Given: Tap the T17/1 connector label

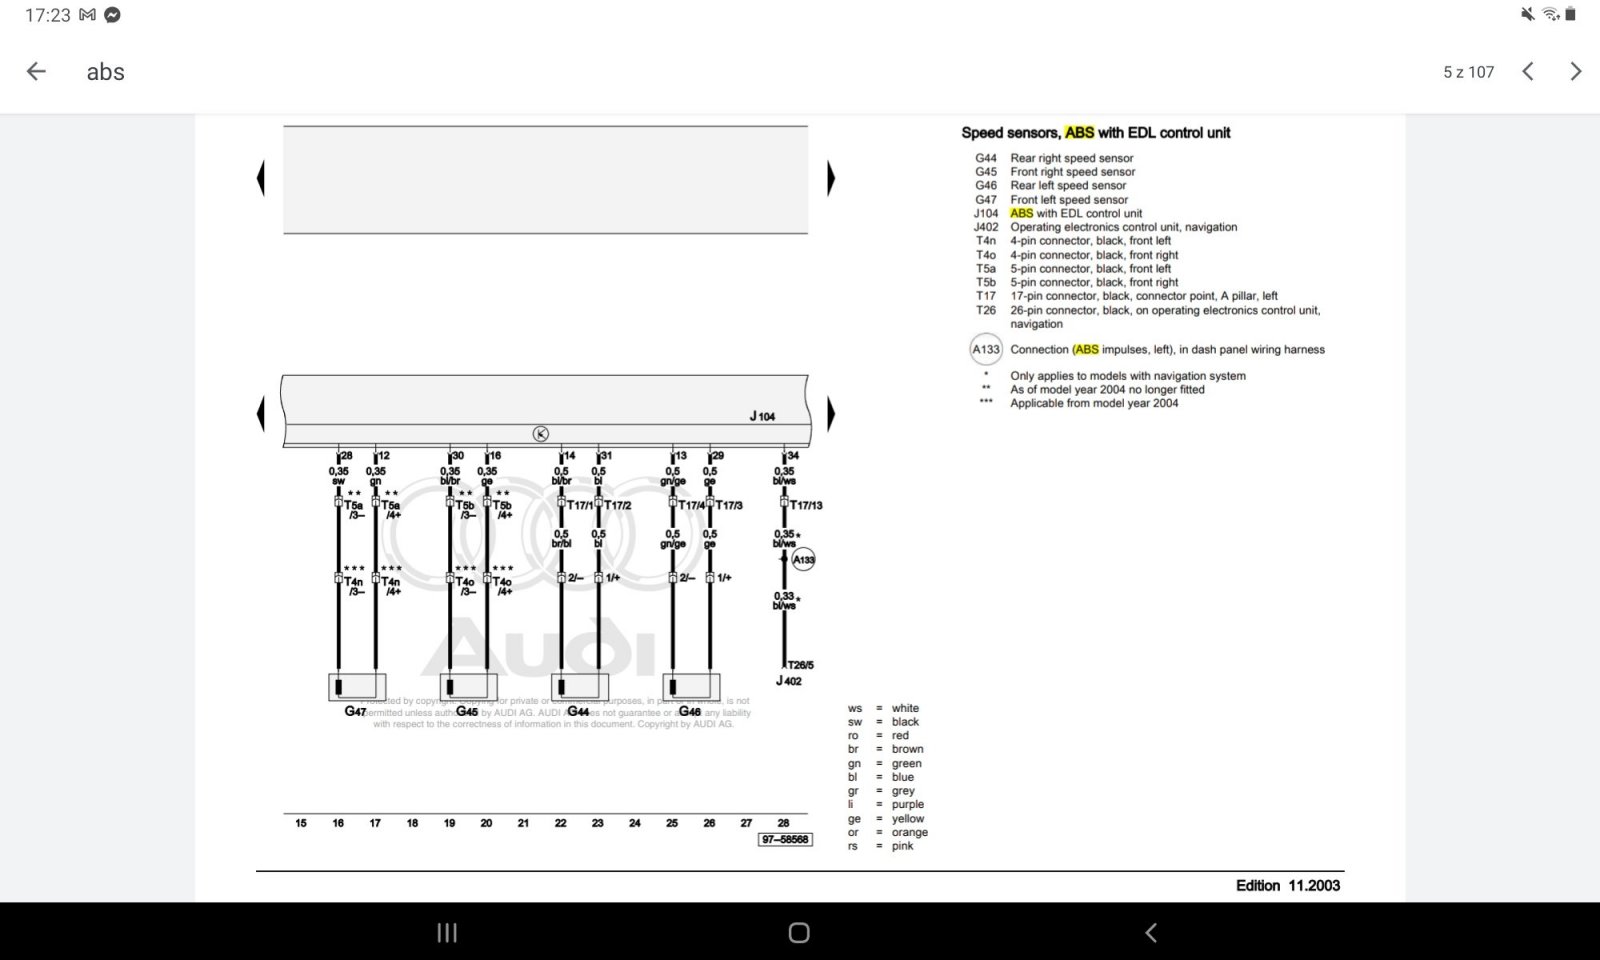Looking at the screenshot, I should coord(580,506).
